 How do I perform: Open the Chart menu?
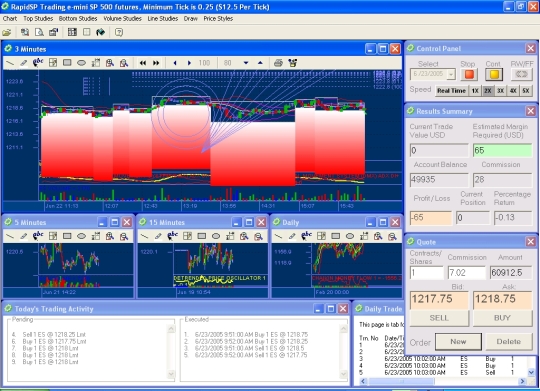tap(10, 19)
